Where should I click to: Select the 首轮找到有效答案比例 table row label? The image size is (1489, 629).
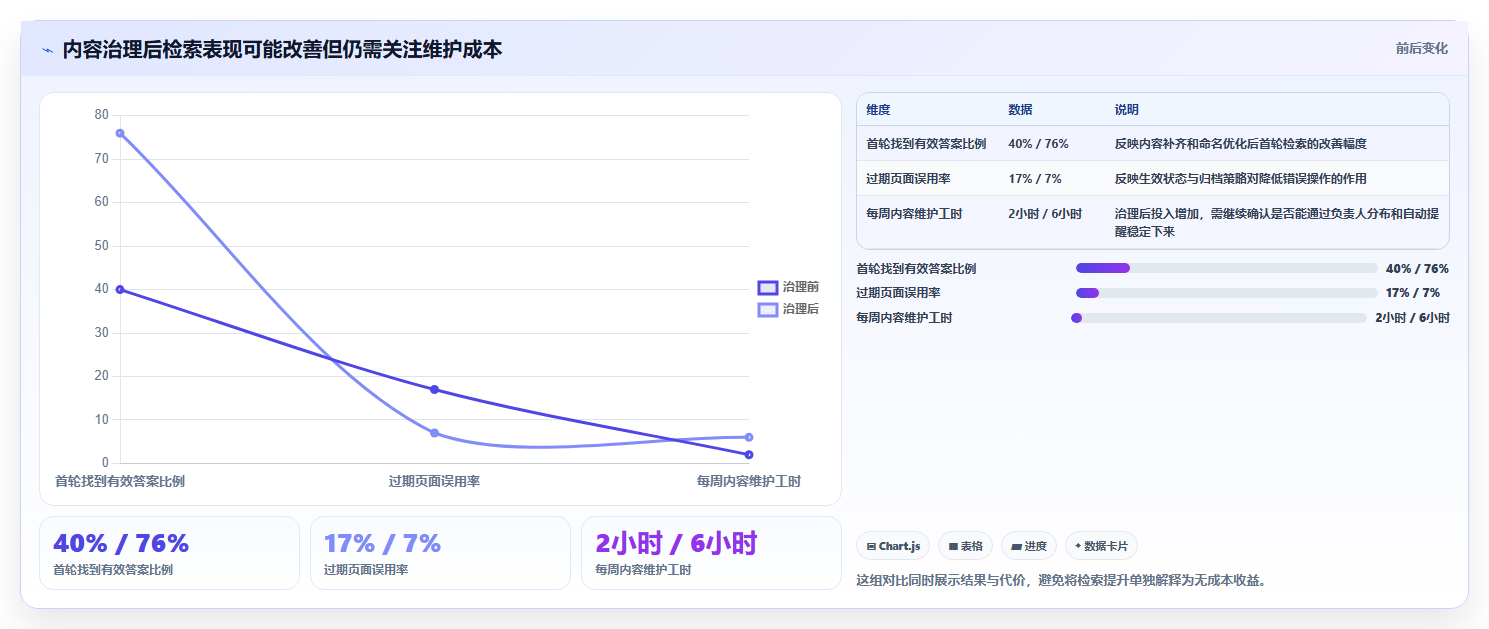tap(926, 144)
